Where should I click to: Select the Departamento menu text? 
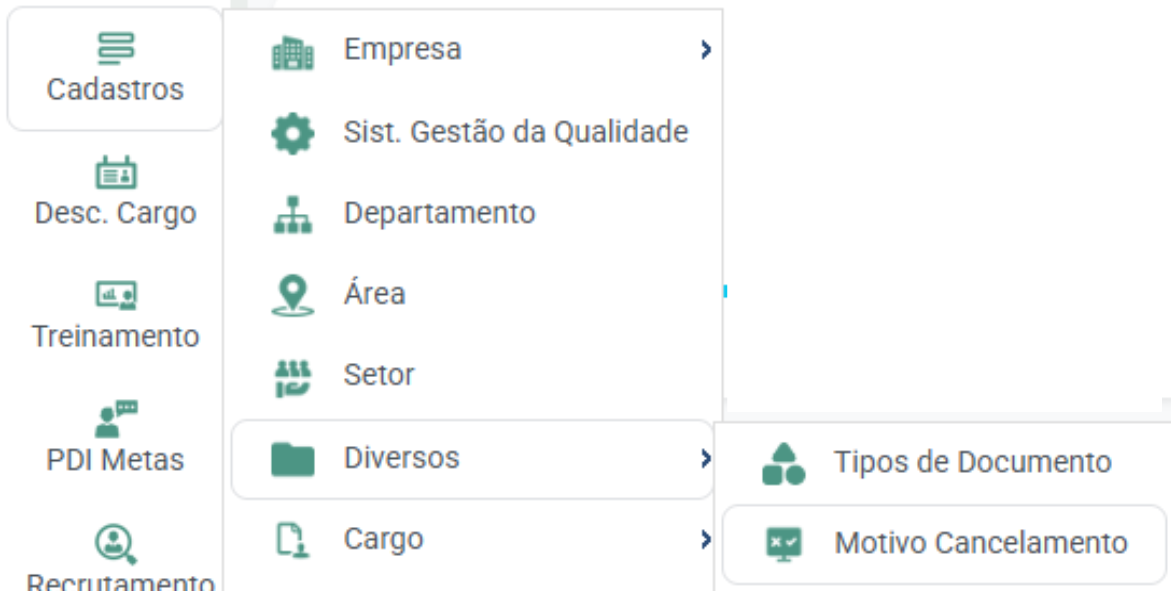pyautogui.click(x=439, y=214)
